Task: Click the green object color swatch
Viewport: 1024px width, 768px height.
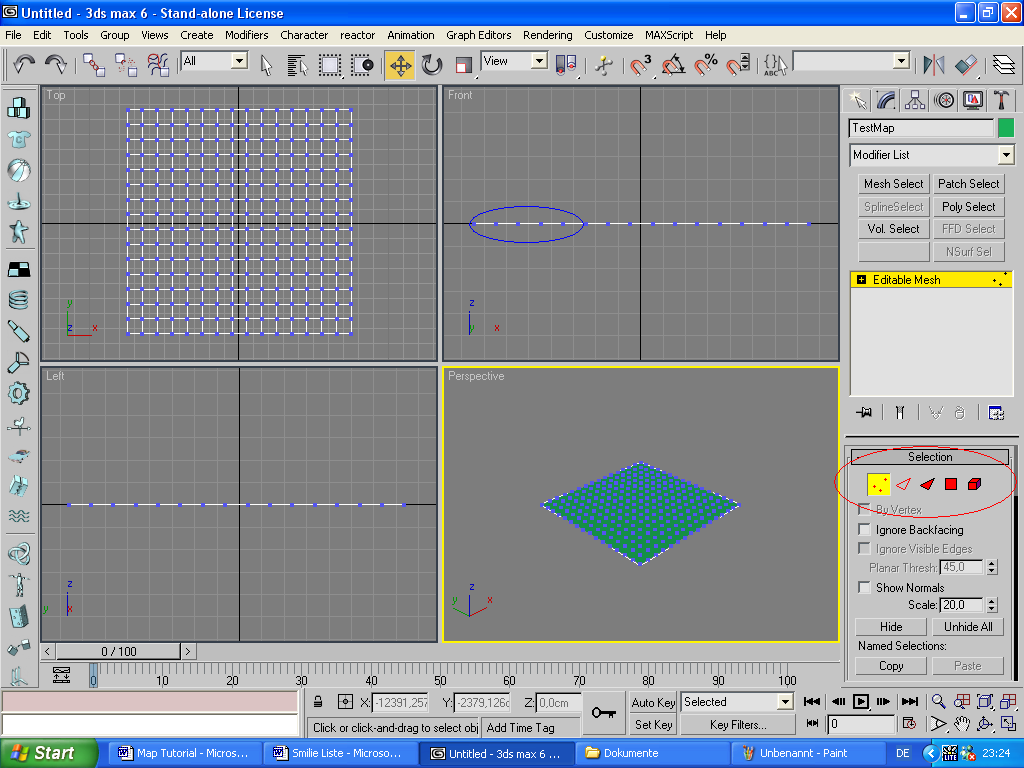Action: pos(1006,128)
